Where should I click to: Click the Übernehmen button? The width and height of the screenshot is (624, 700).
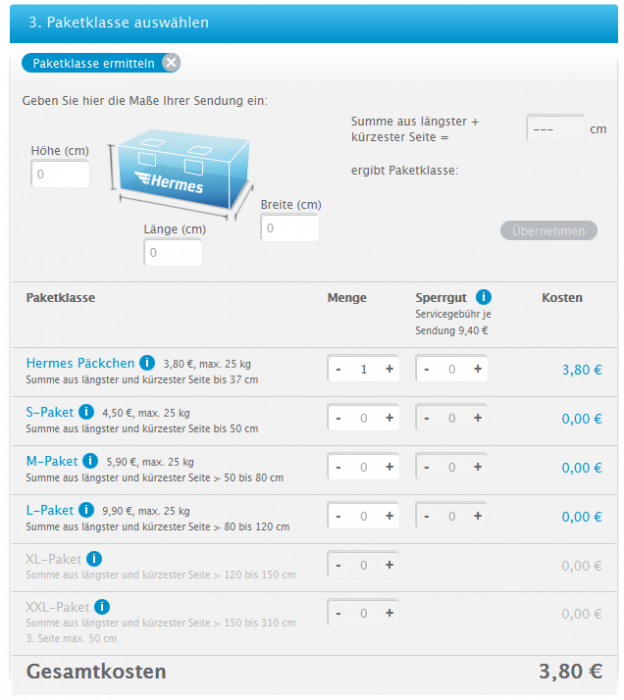point(549,231)
